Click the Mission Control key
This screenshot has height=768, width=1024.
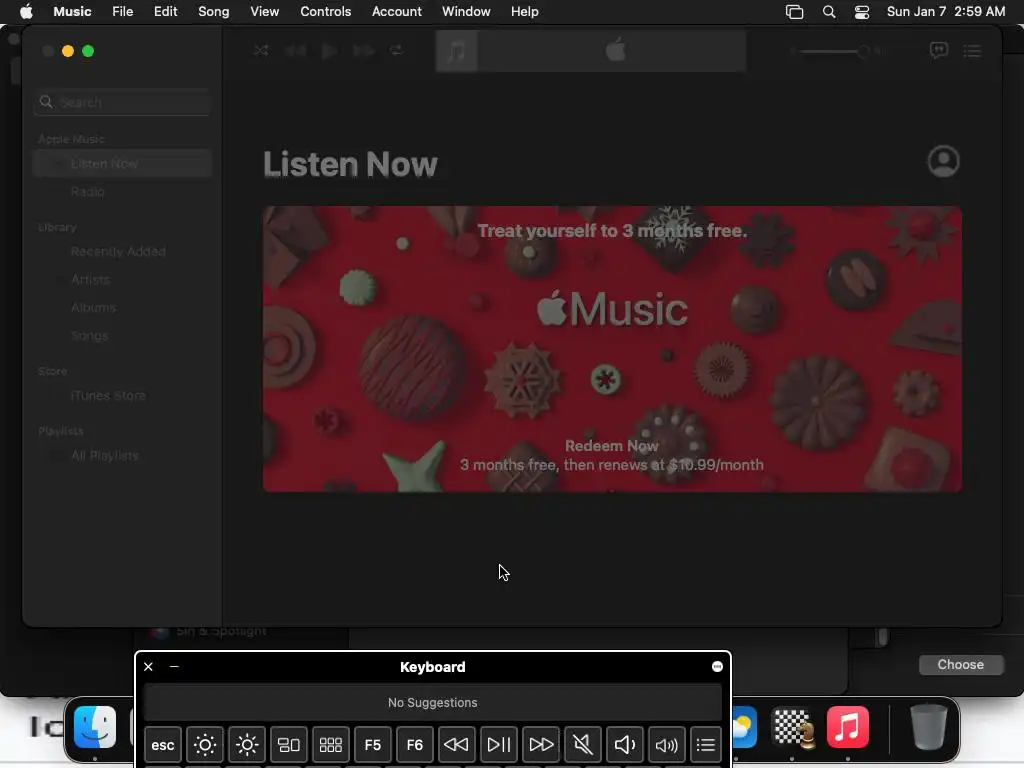click(289, 744)
